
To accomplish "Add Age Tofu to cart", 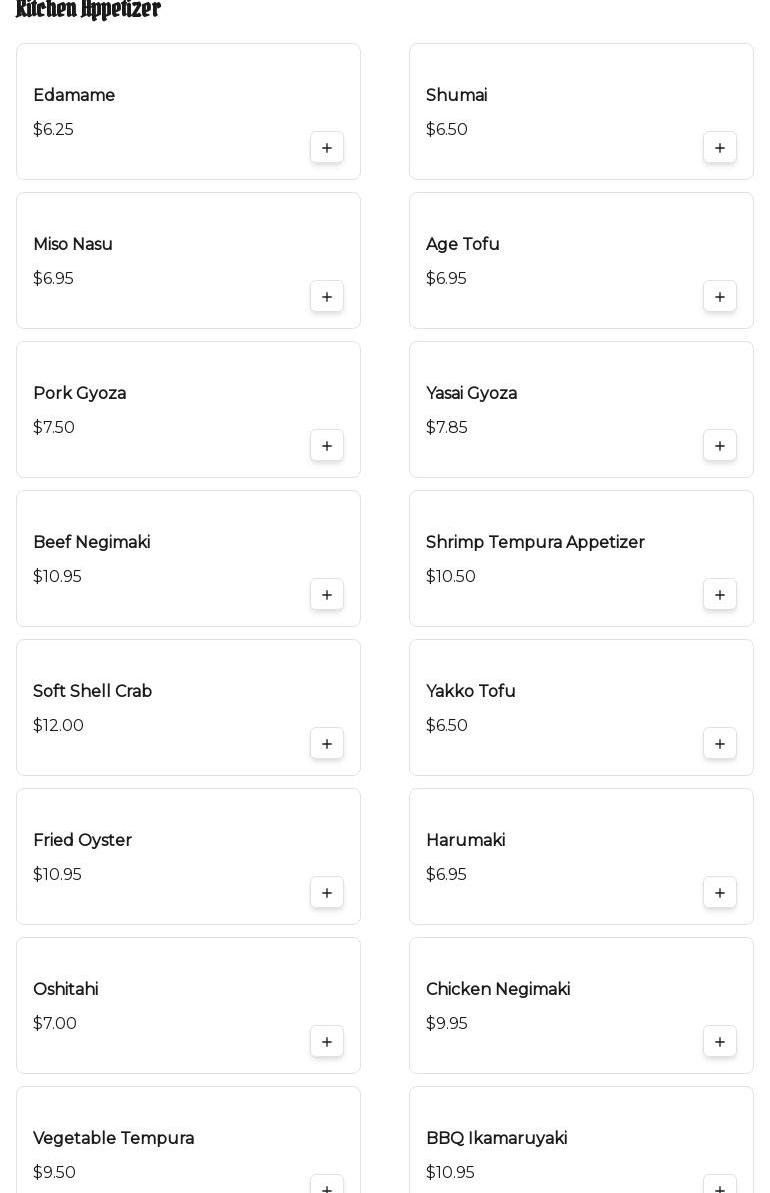I will point(720,297).
